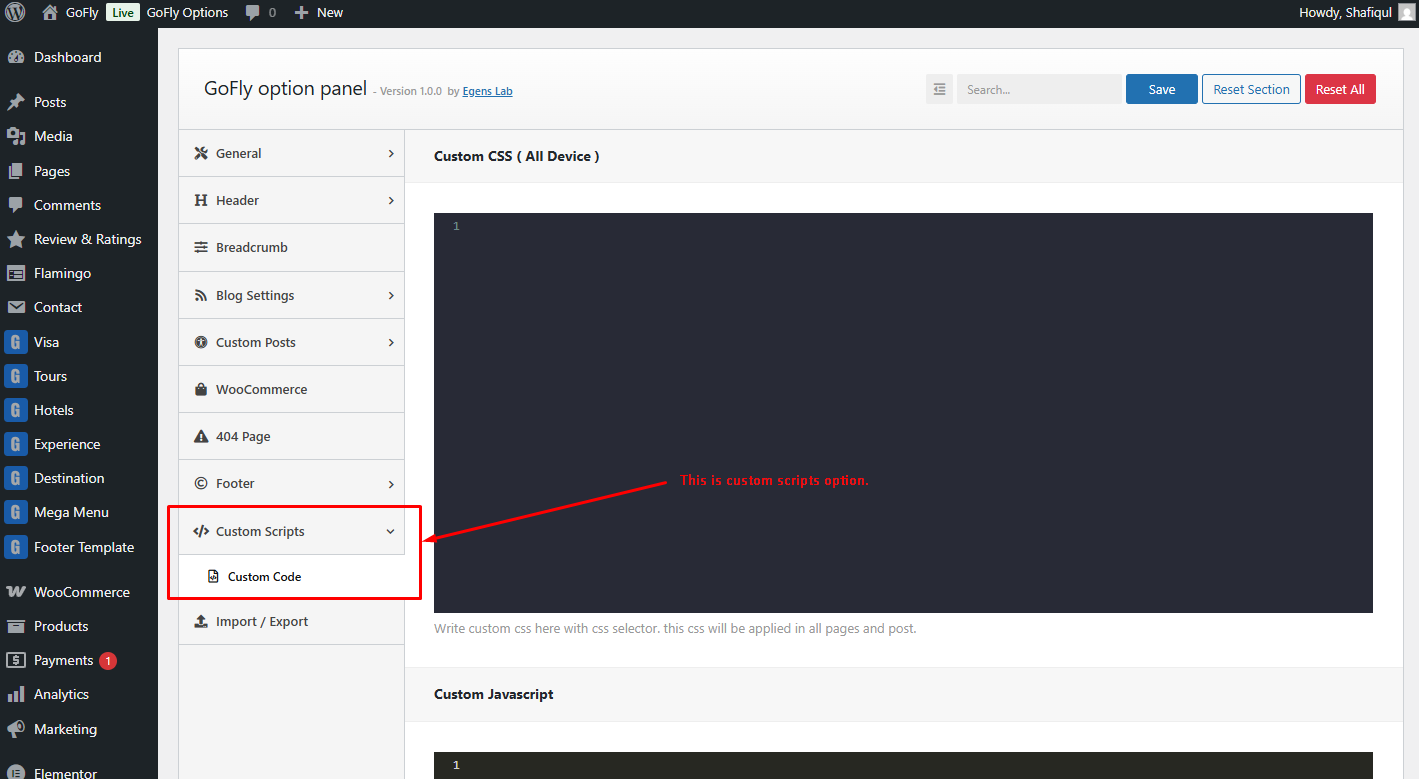The image size is (1419, 779).
Task: Click the options Search field
Action: tap(1039, 89)
